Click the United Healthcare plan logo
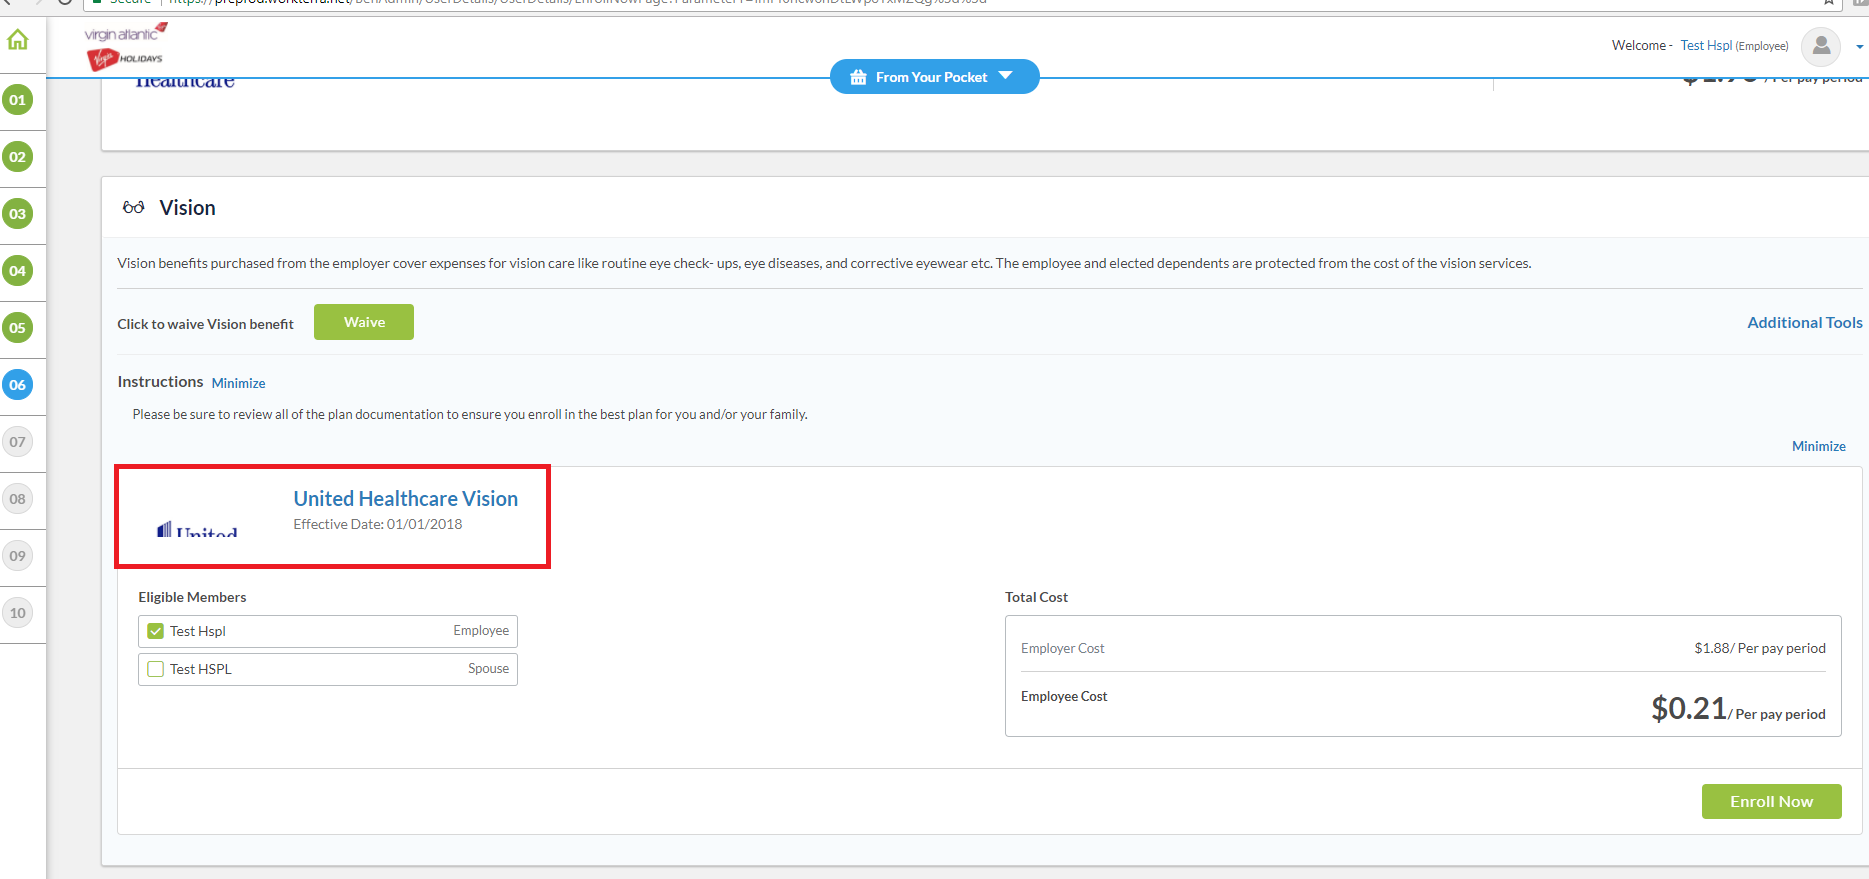This screenshot has height=879, width=1869. (x=198, y=529)
